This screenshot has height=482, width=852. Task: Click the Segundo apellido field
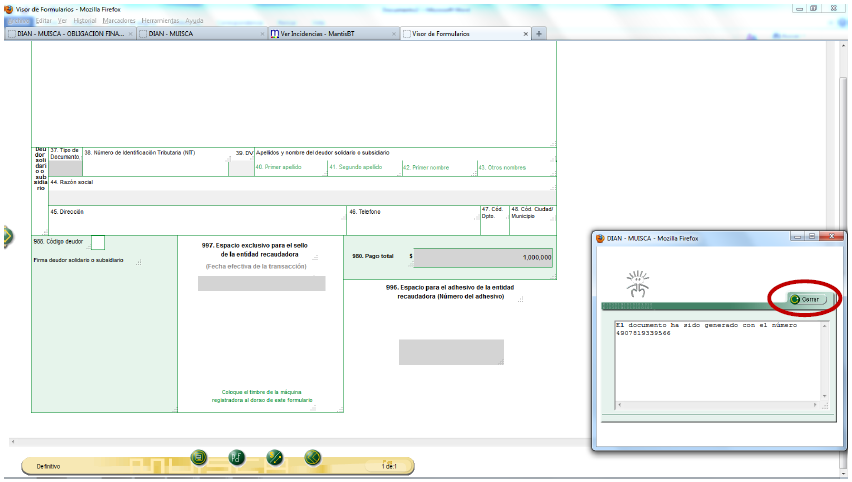click(365, 168)
